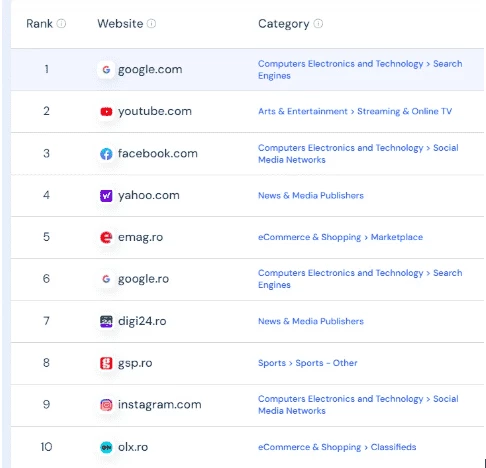
Task: Click rank number 6
Action: point(47,279)
